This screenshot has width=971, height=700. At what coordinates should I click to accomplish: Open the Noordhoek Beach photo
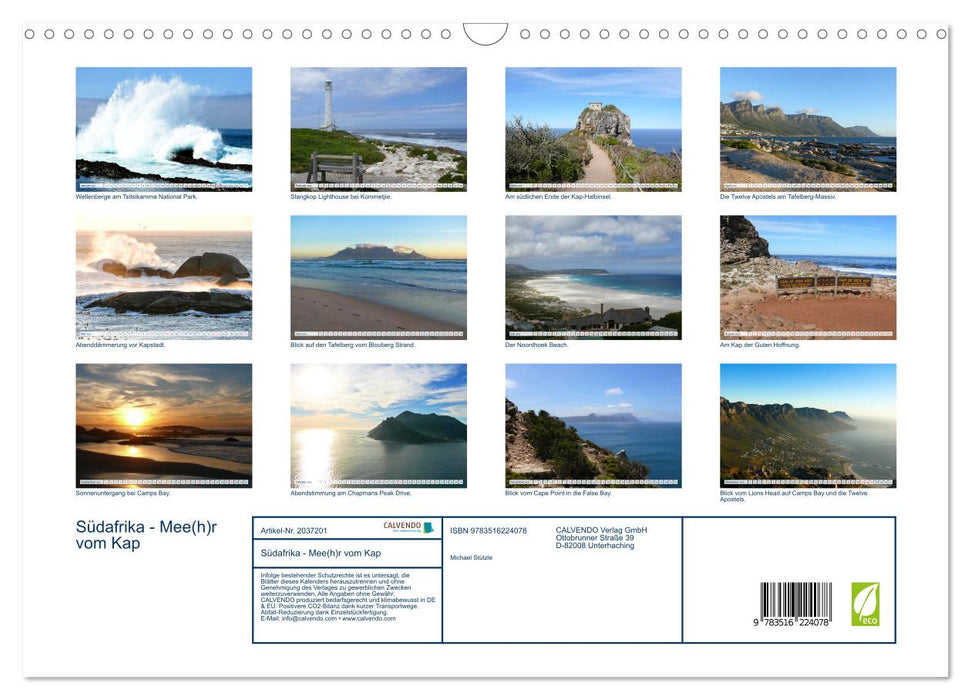tap(593, 277)
